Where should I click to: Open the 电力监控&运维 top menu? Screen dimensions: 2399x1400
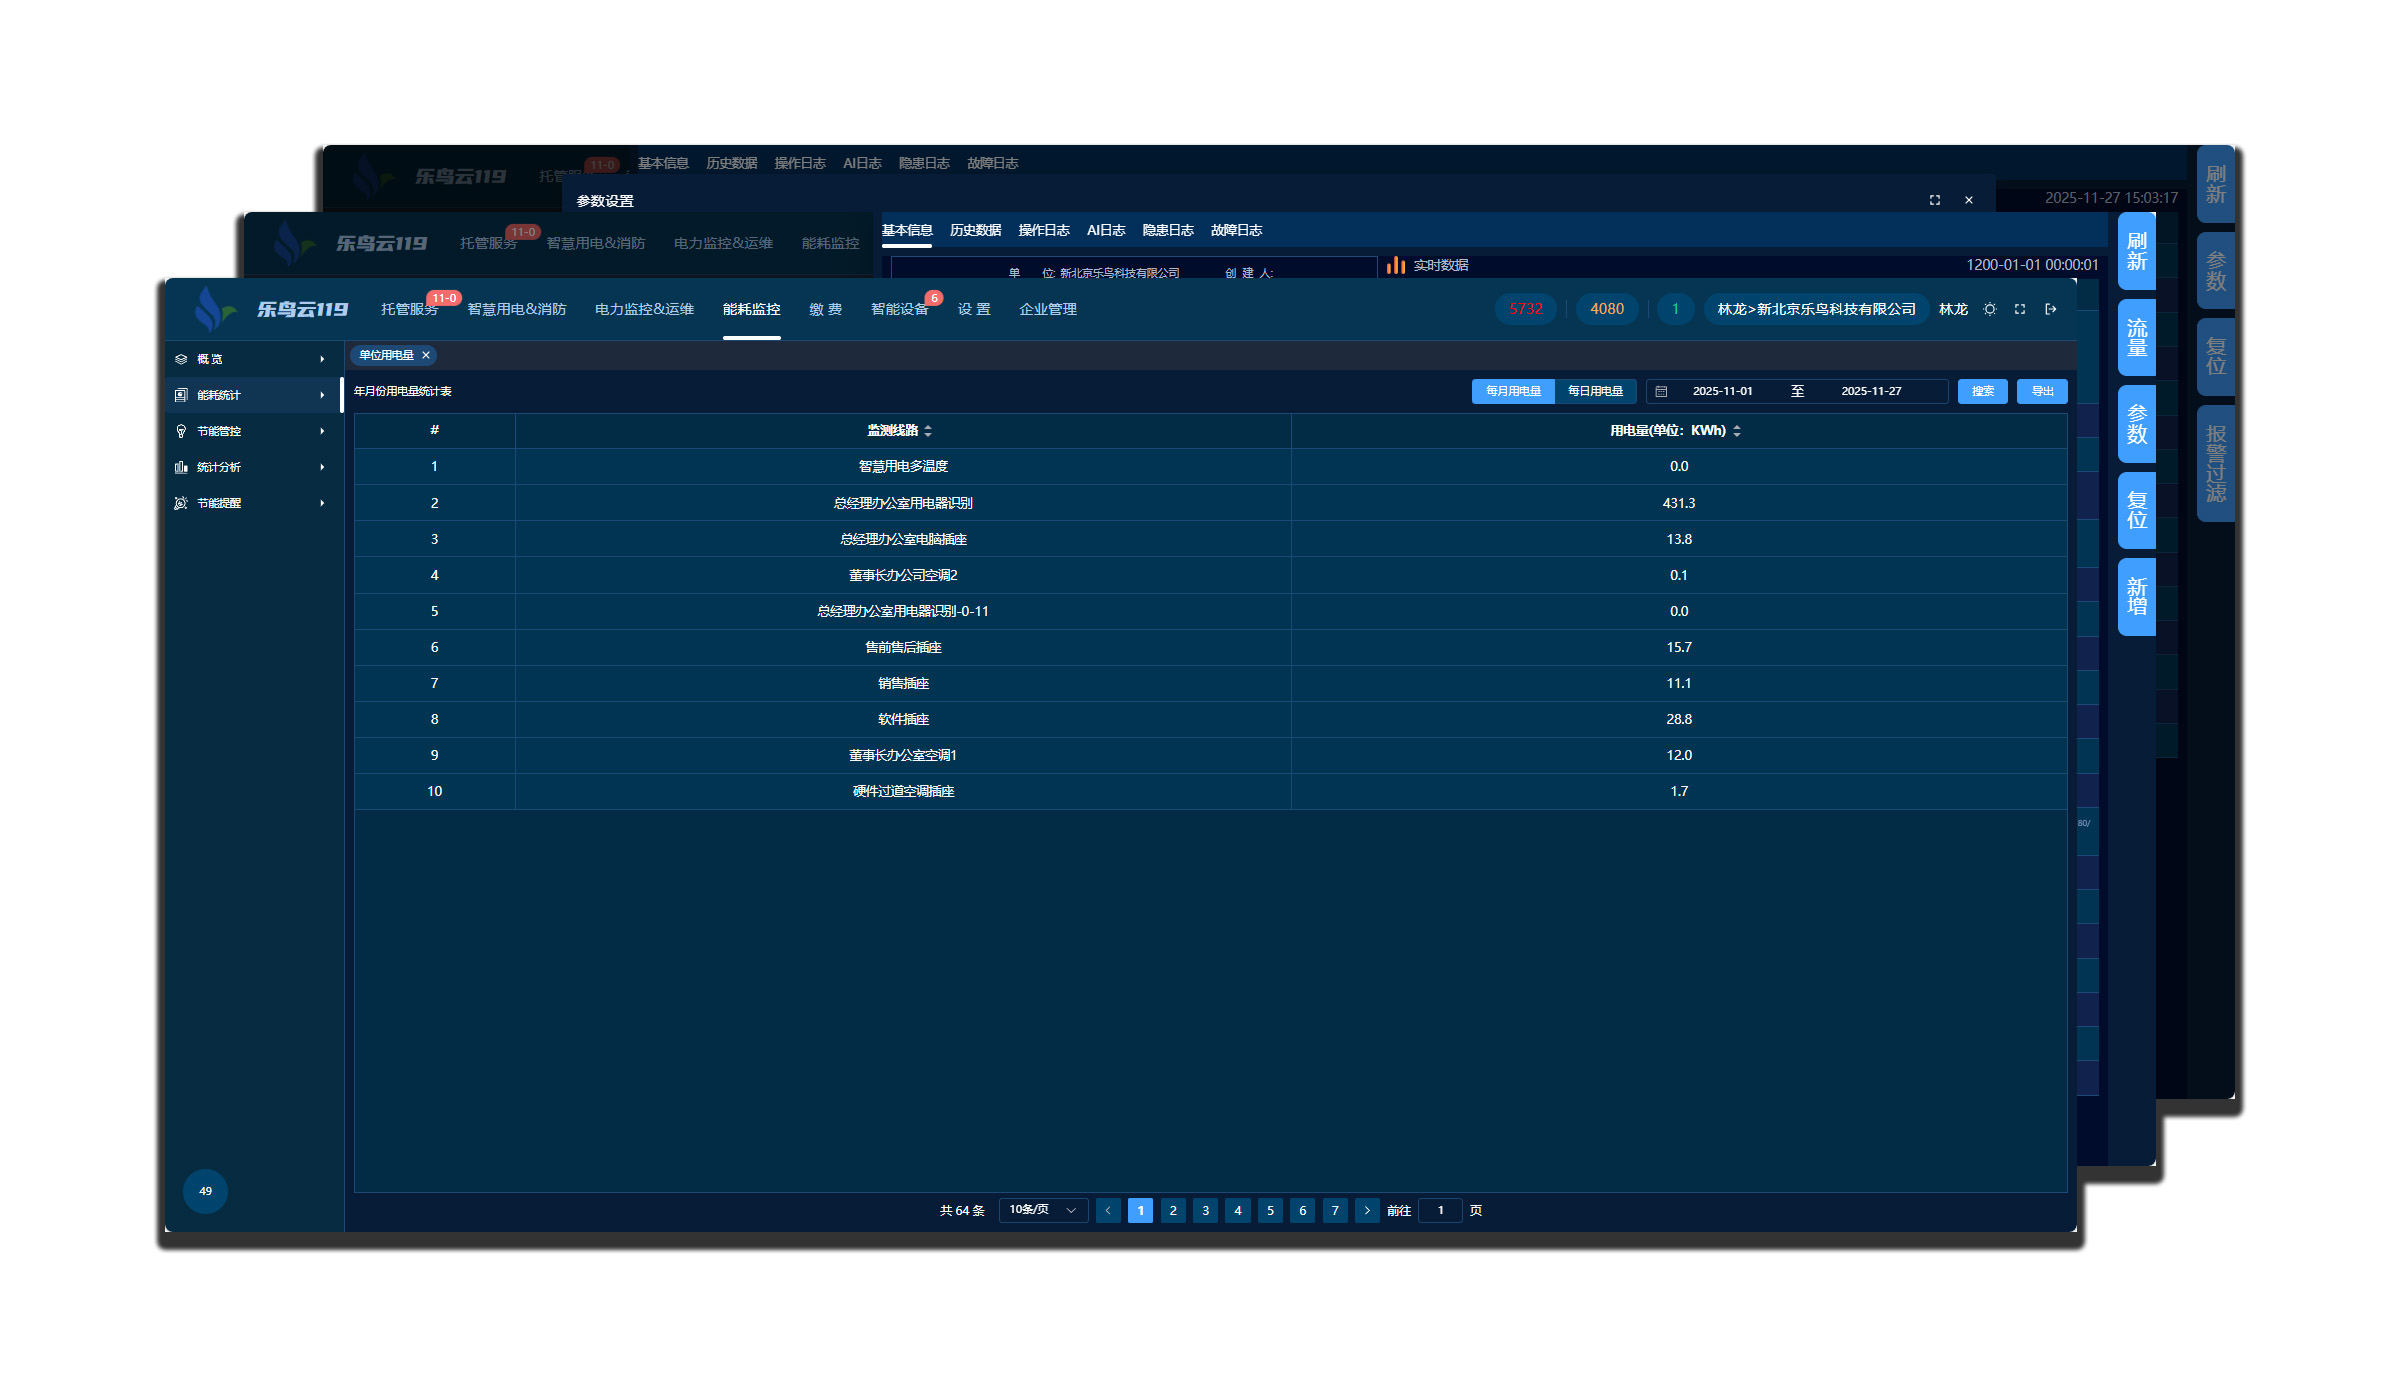644,309
